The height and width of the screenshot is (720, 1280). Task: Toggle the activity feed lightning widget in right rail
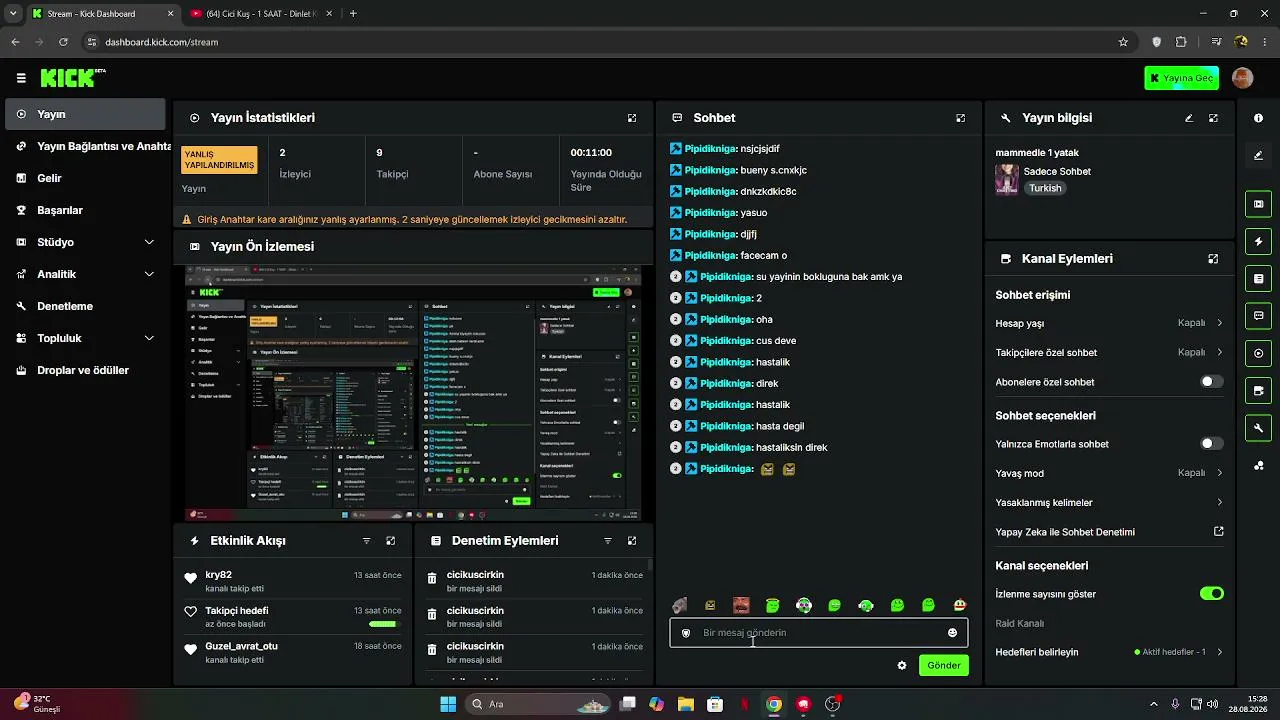1258,242
